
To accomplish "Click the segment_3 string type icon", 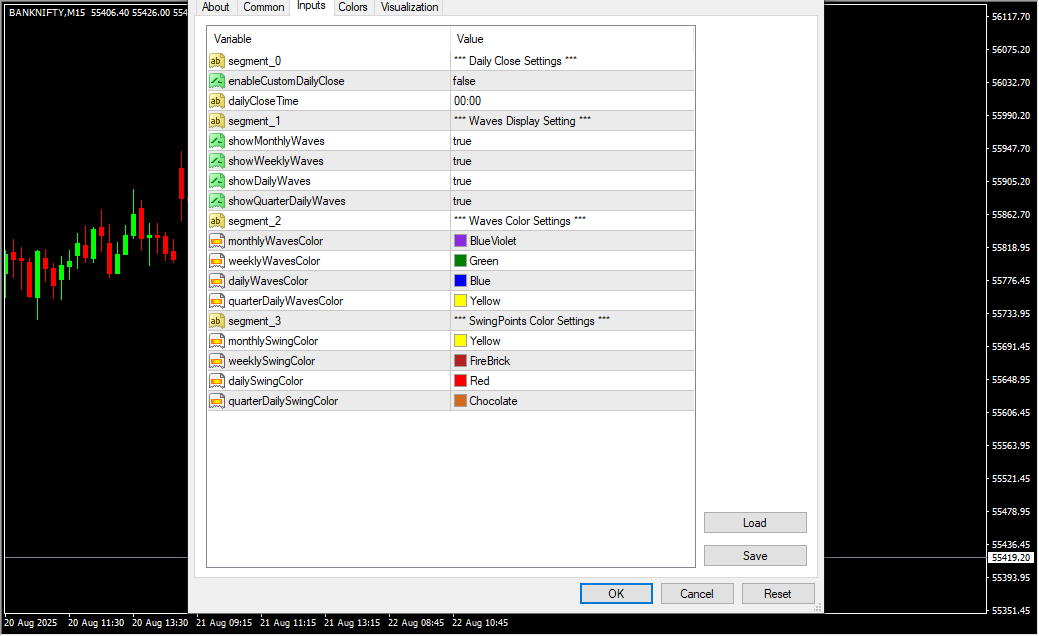I will (216, 321).
